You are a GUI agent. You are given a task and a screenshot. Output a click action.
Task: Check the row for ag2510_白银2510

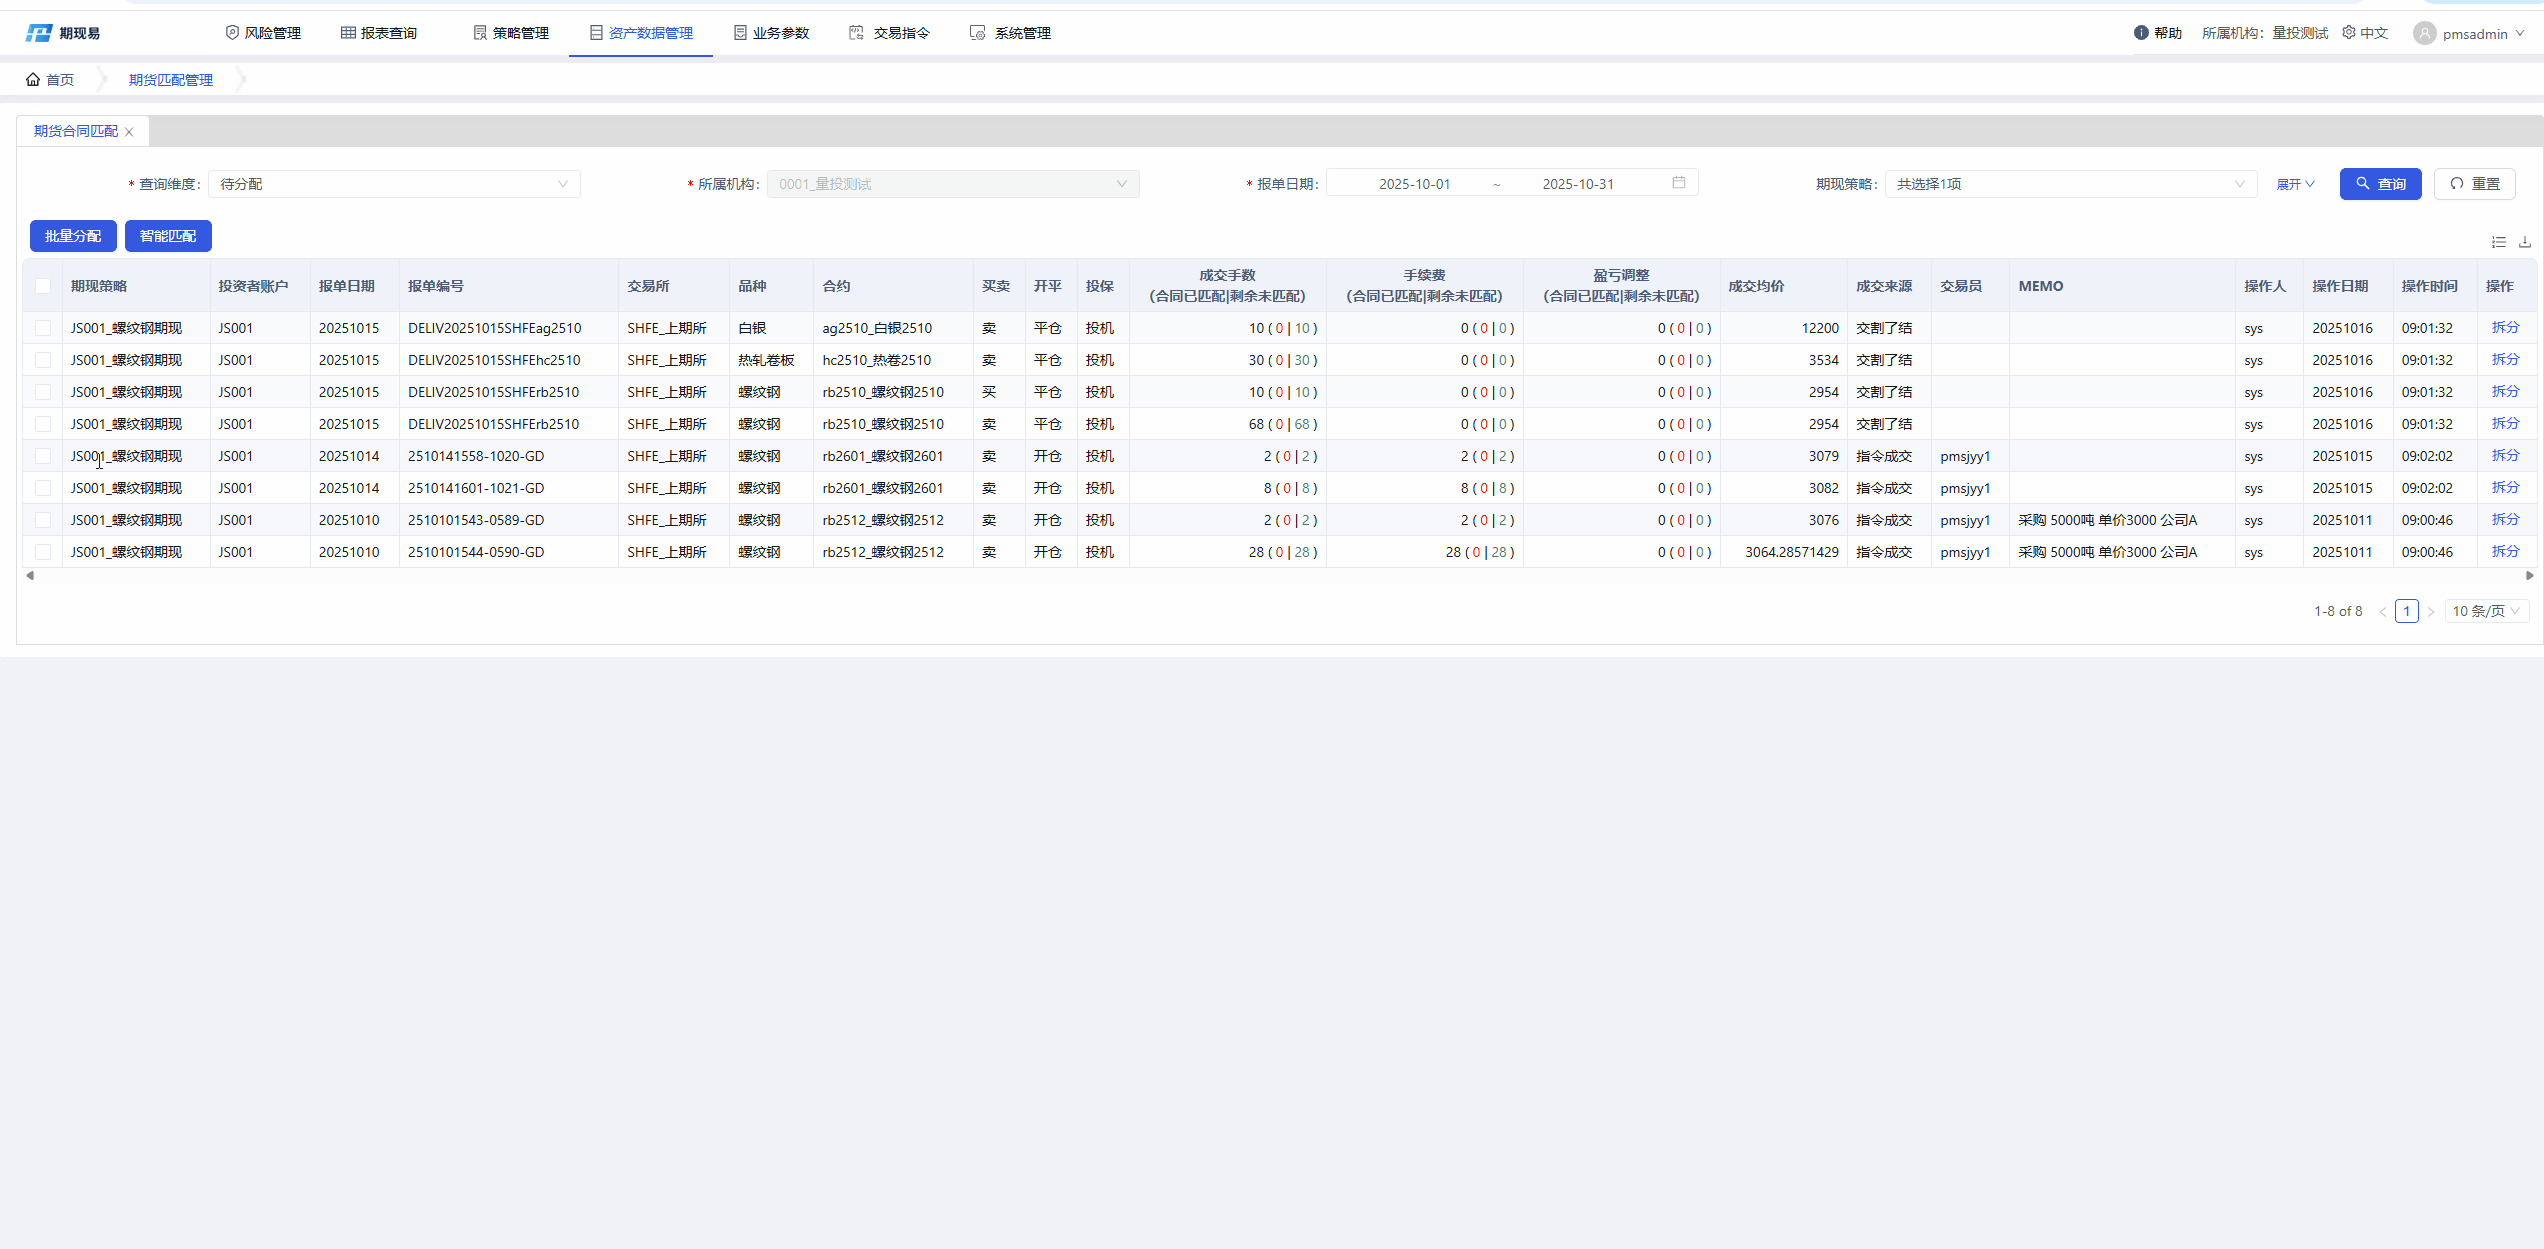pyautogui.click(x=43, y=328)
